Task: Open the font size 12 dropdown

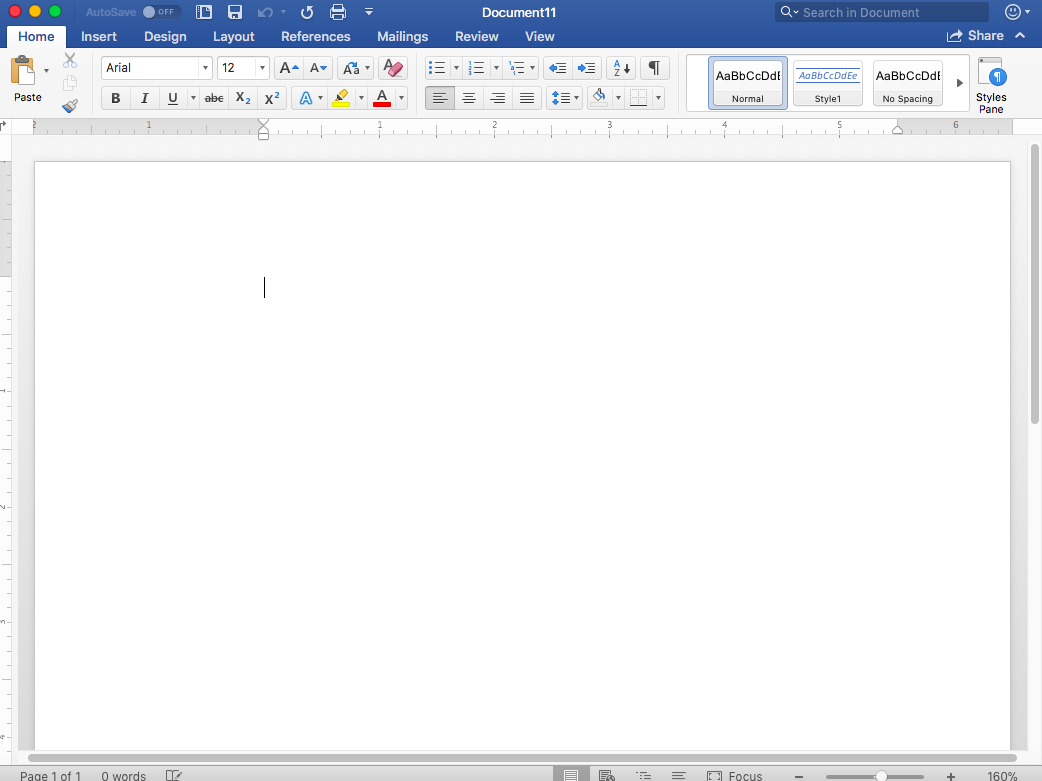Action: [x=262, y=68]
